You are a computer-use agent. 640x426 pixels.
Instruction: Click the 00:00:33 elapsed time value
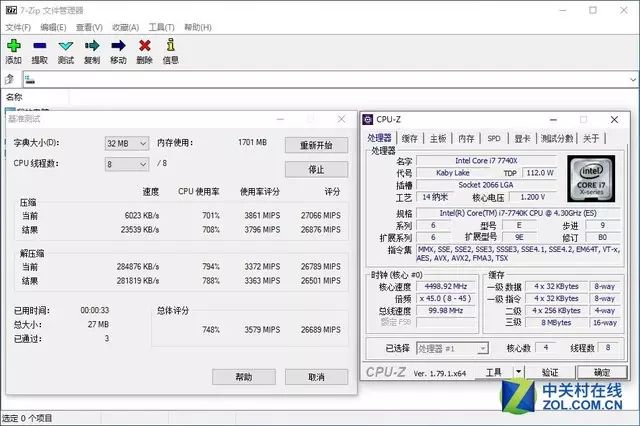click(x=95, y=310)
